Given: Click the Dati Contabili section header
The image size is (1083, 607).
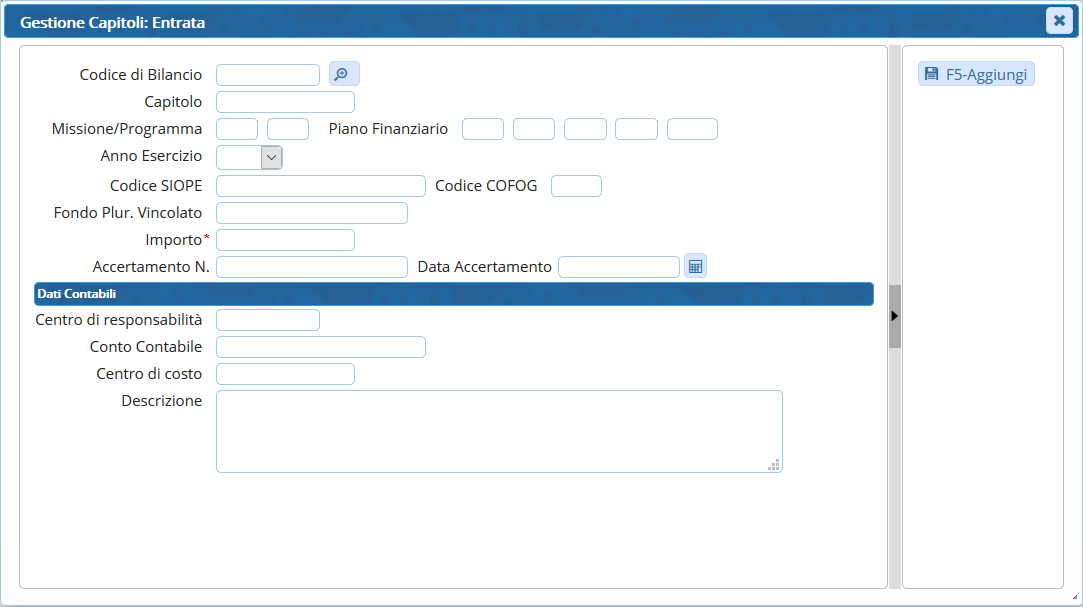Looking at the screenshot, I should [x=453, y=294].
